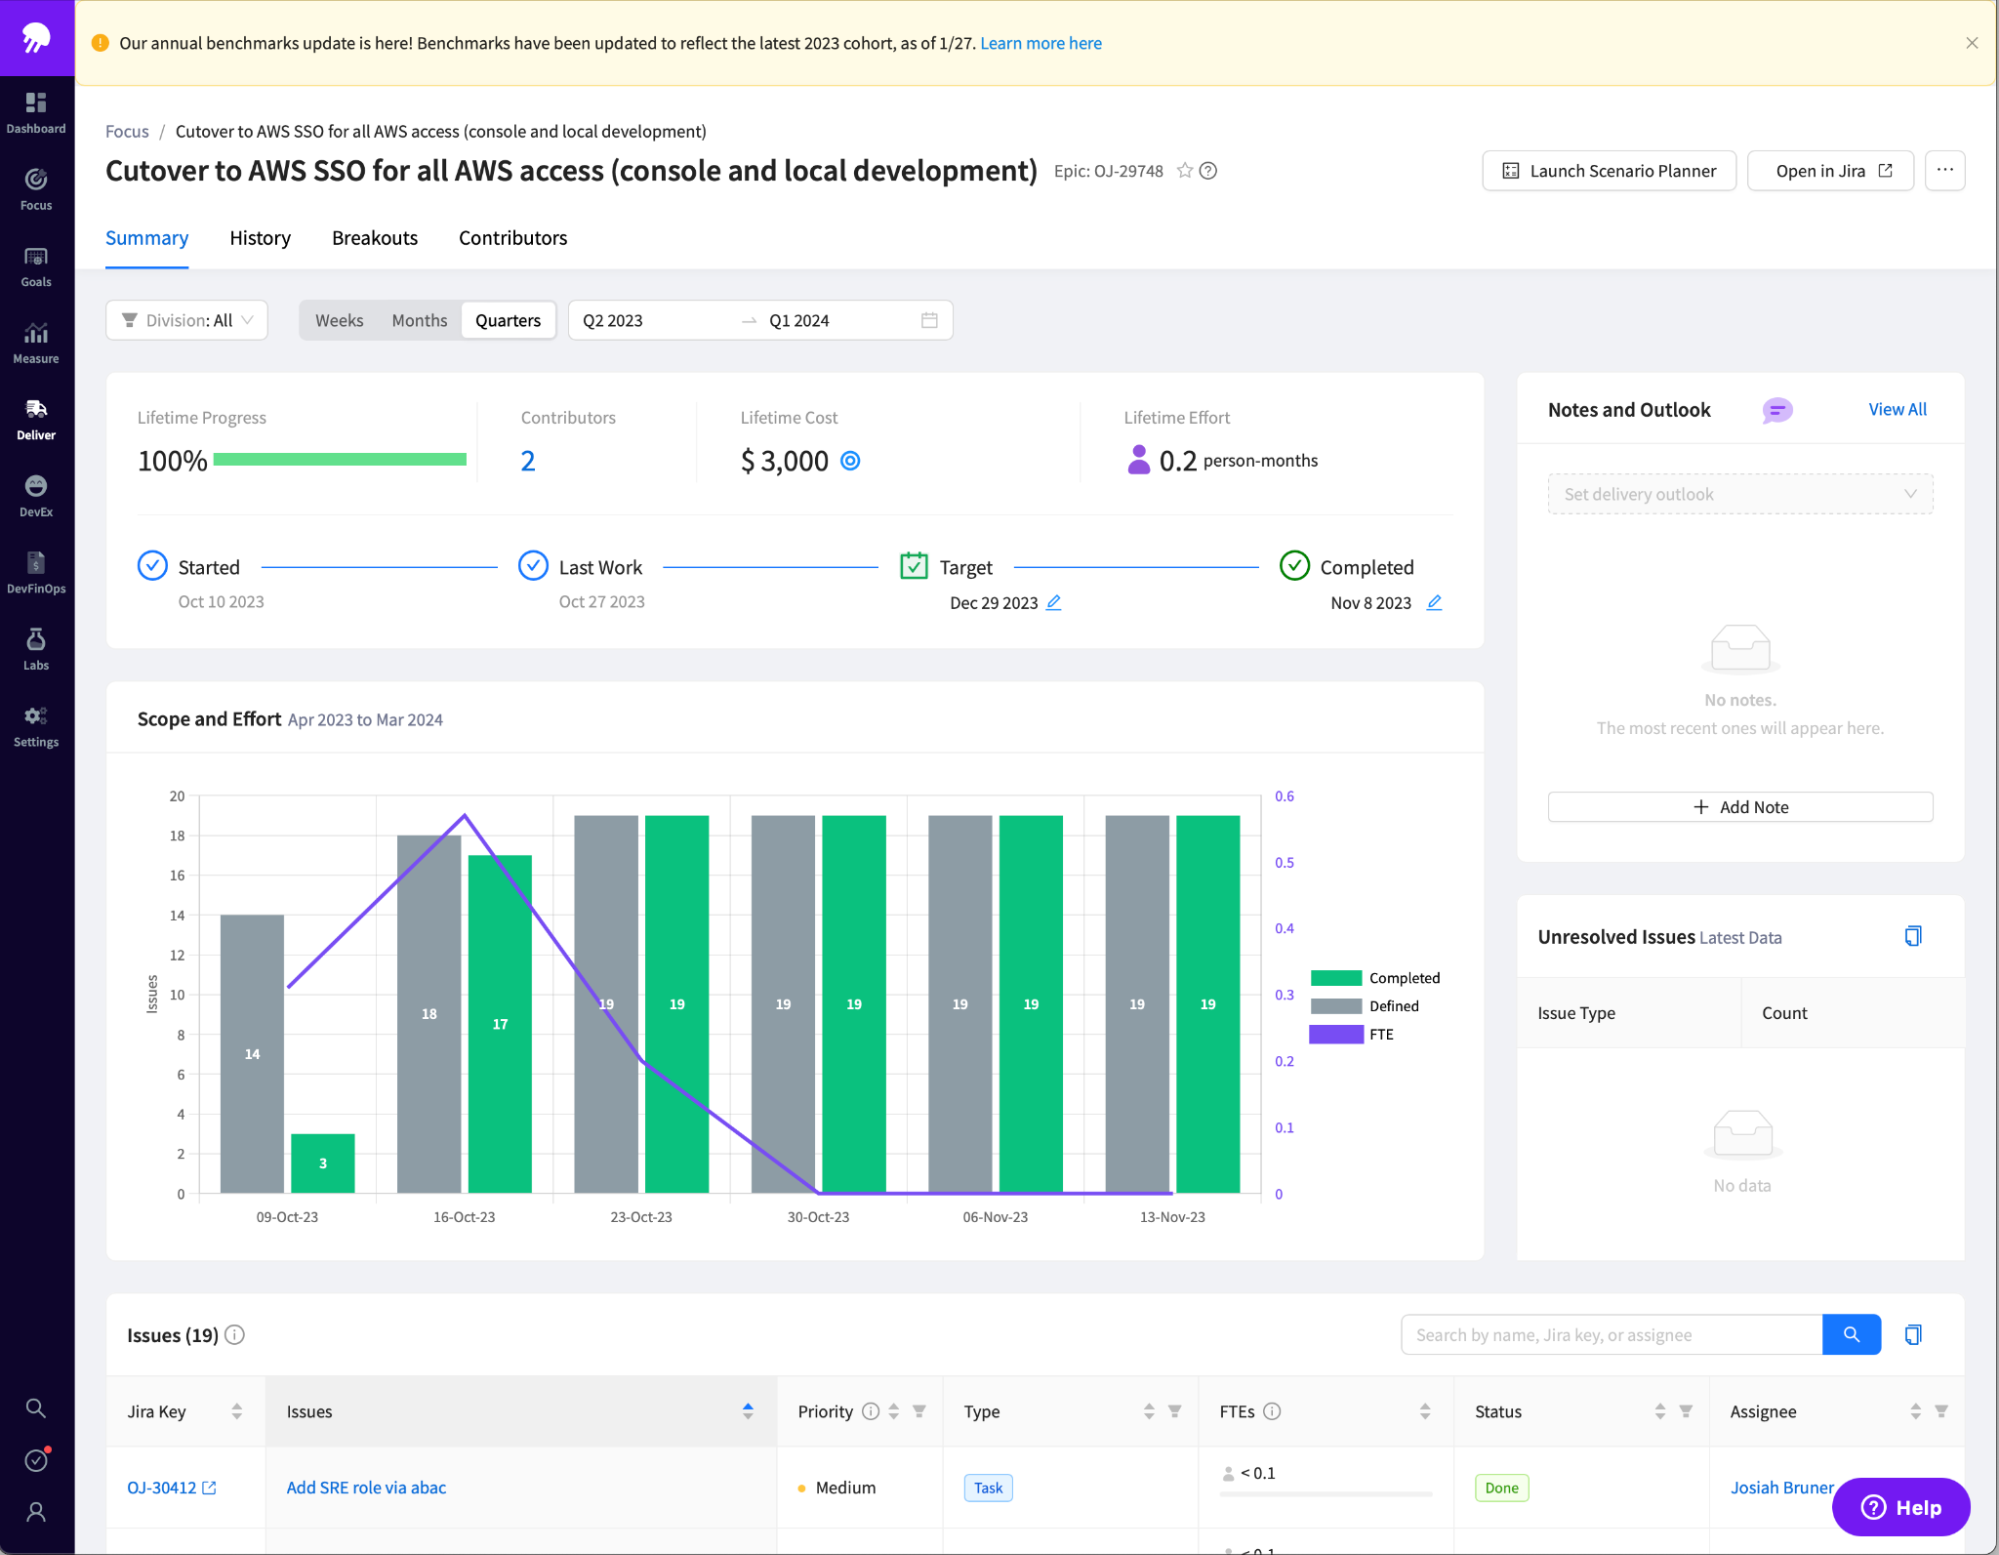Focus the issues search input field
Viewport: 1999px width, 1555px height.
coord(1610,1335)
